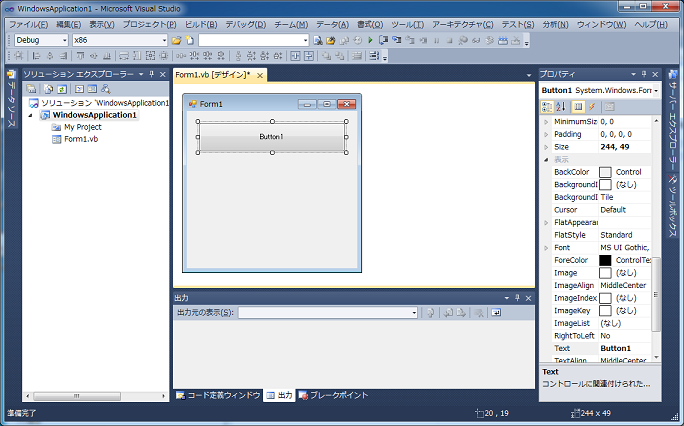Open the データ ソース side tab
This screenshot has width=684, height=426.
[11, 99]
